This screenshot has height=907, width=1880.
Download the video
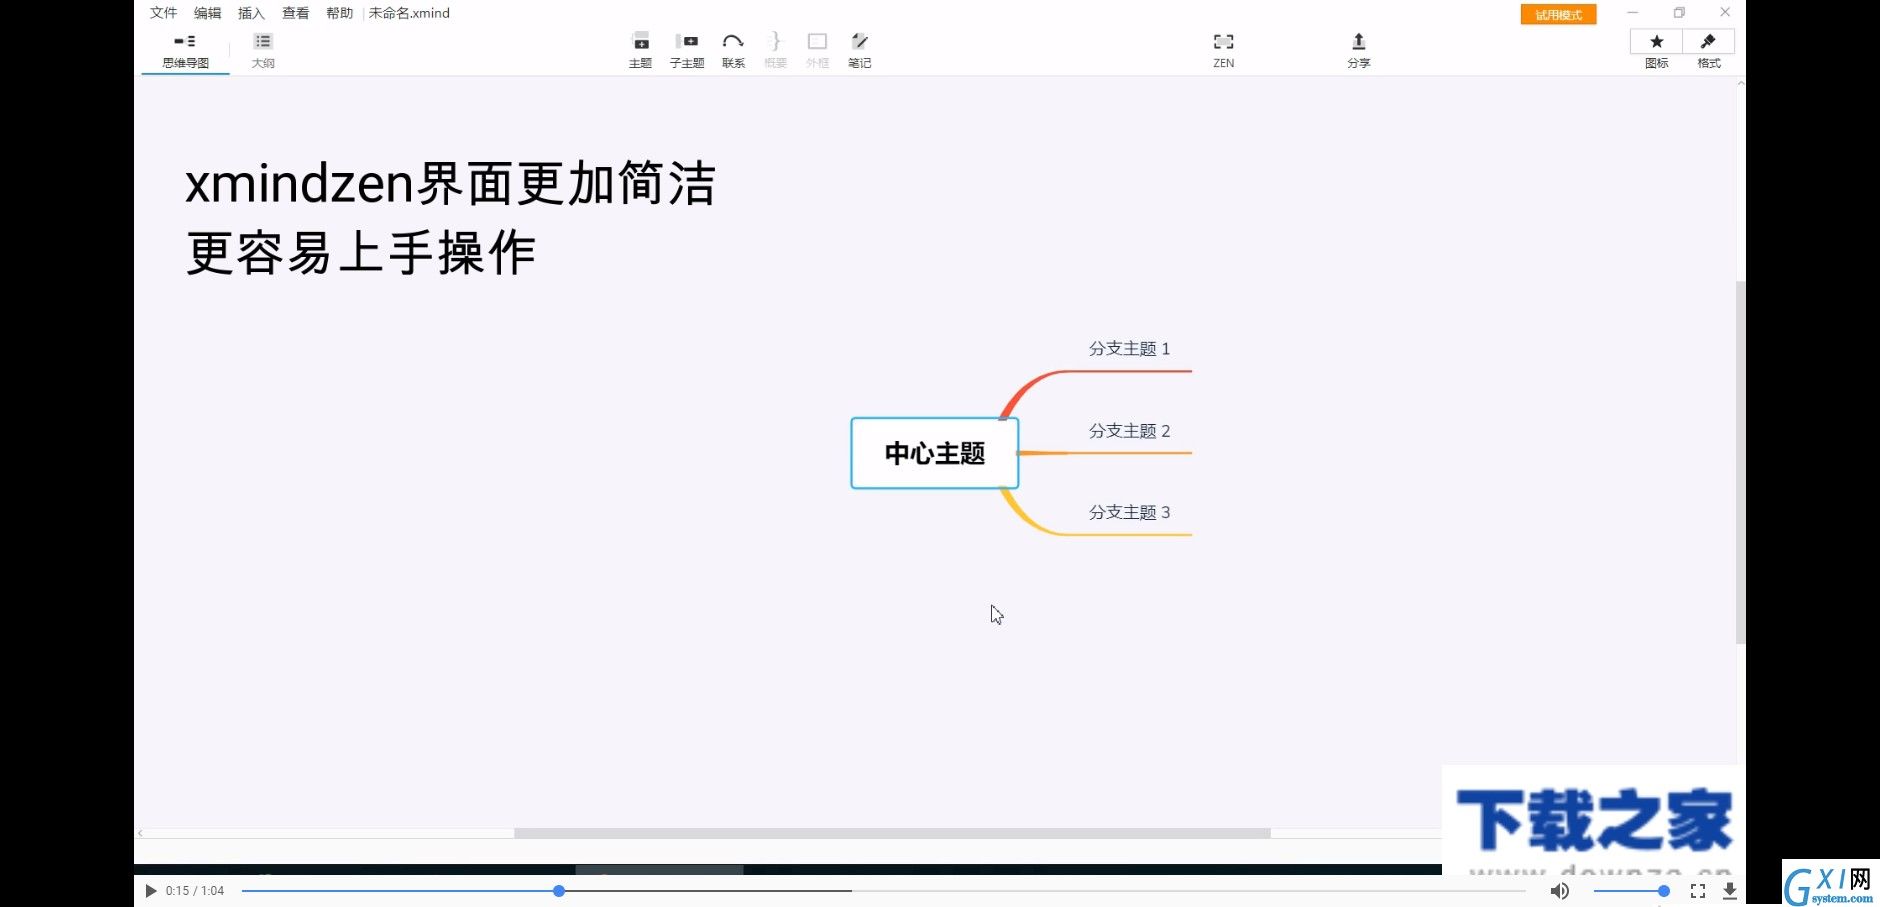[x=1730, y=890]
